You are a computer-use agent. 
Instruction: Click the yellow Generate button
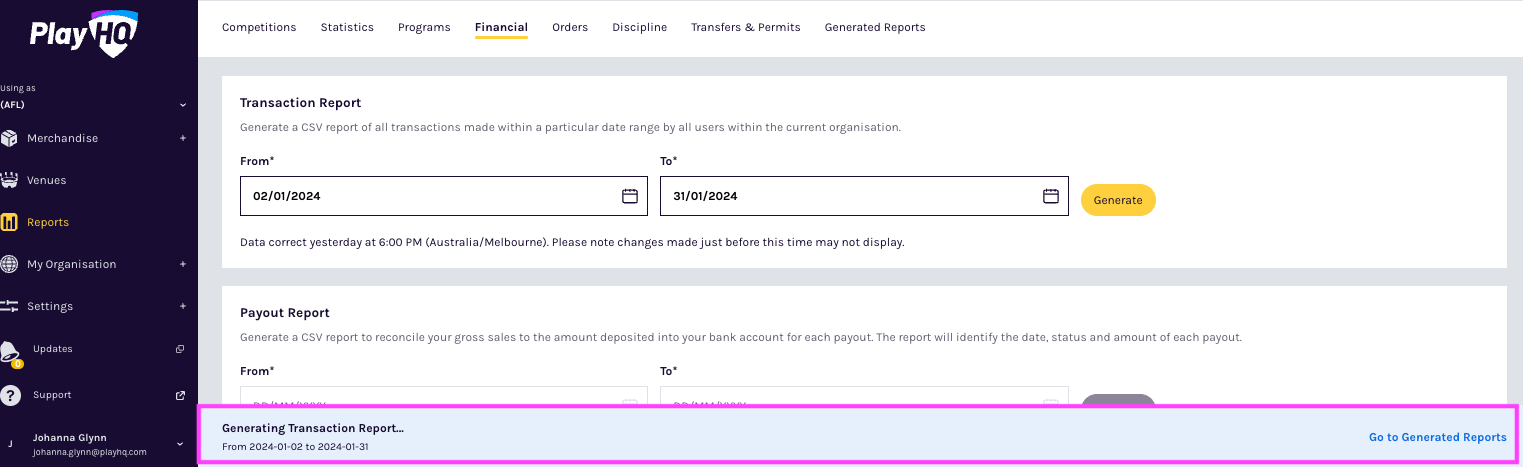[x=1118, y=200]
